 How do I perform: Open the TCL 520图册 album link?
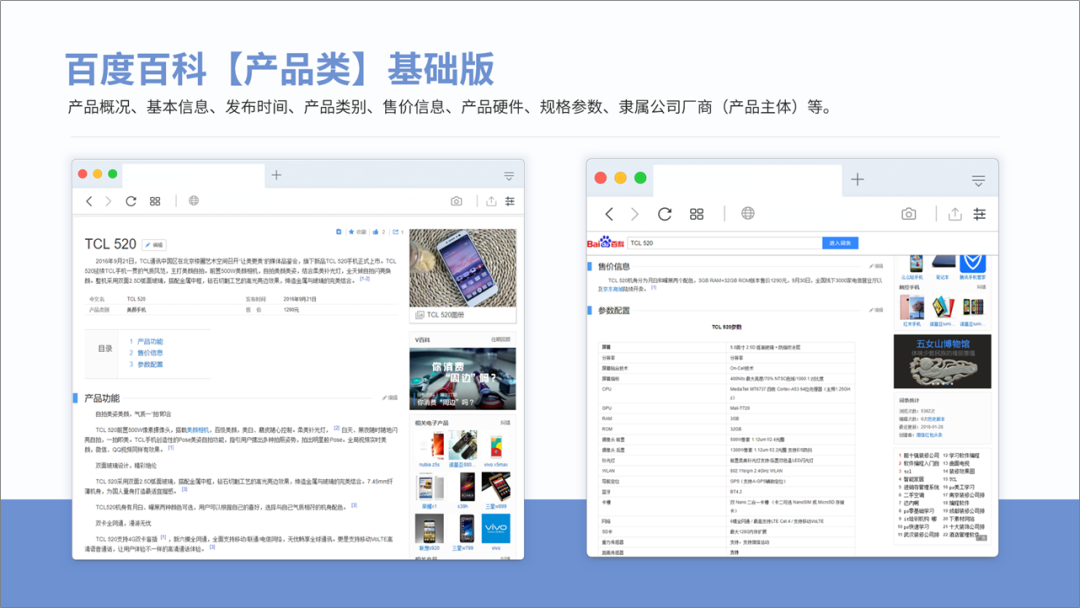point(445,315)
